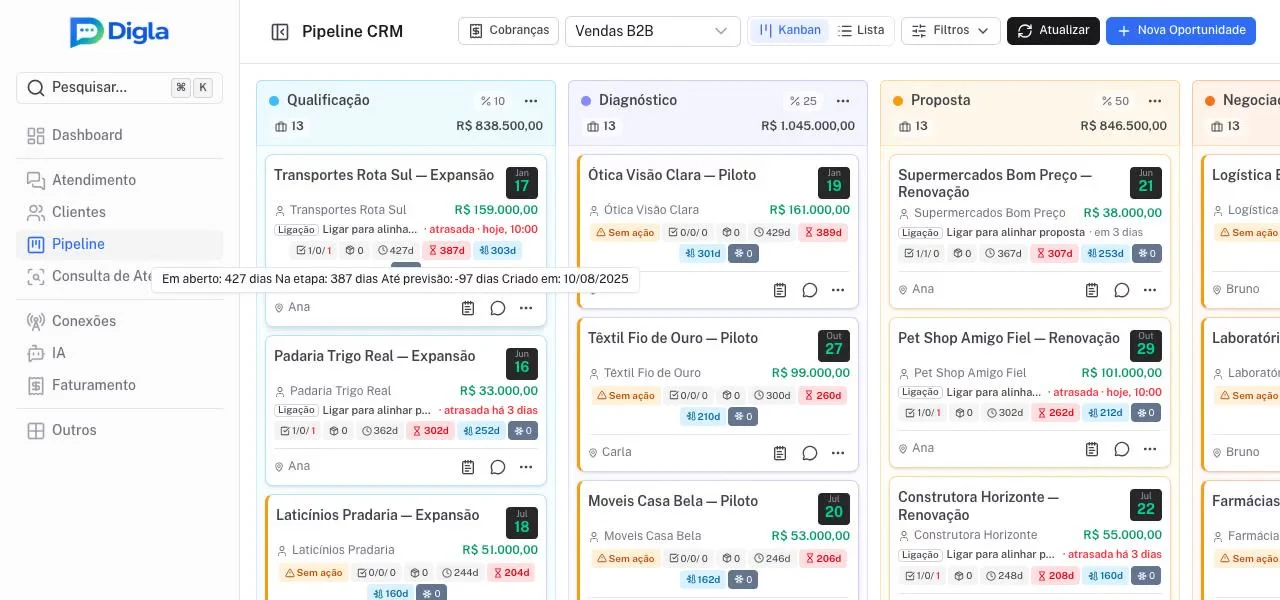Screen dimensions: 1280x600
Task: Open Móveis Casa Bela — Piloto card title
Action: pos(673,501)
